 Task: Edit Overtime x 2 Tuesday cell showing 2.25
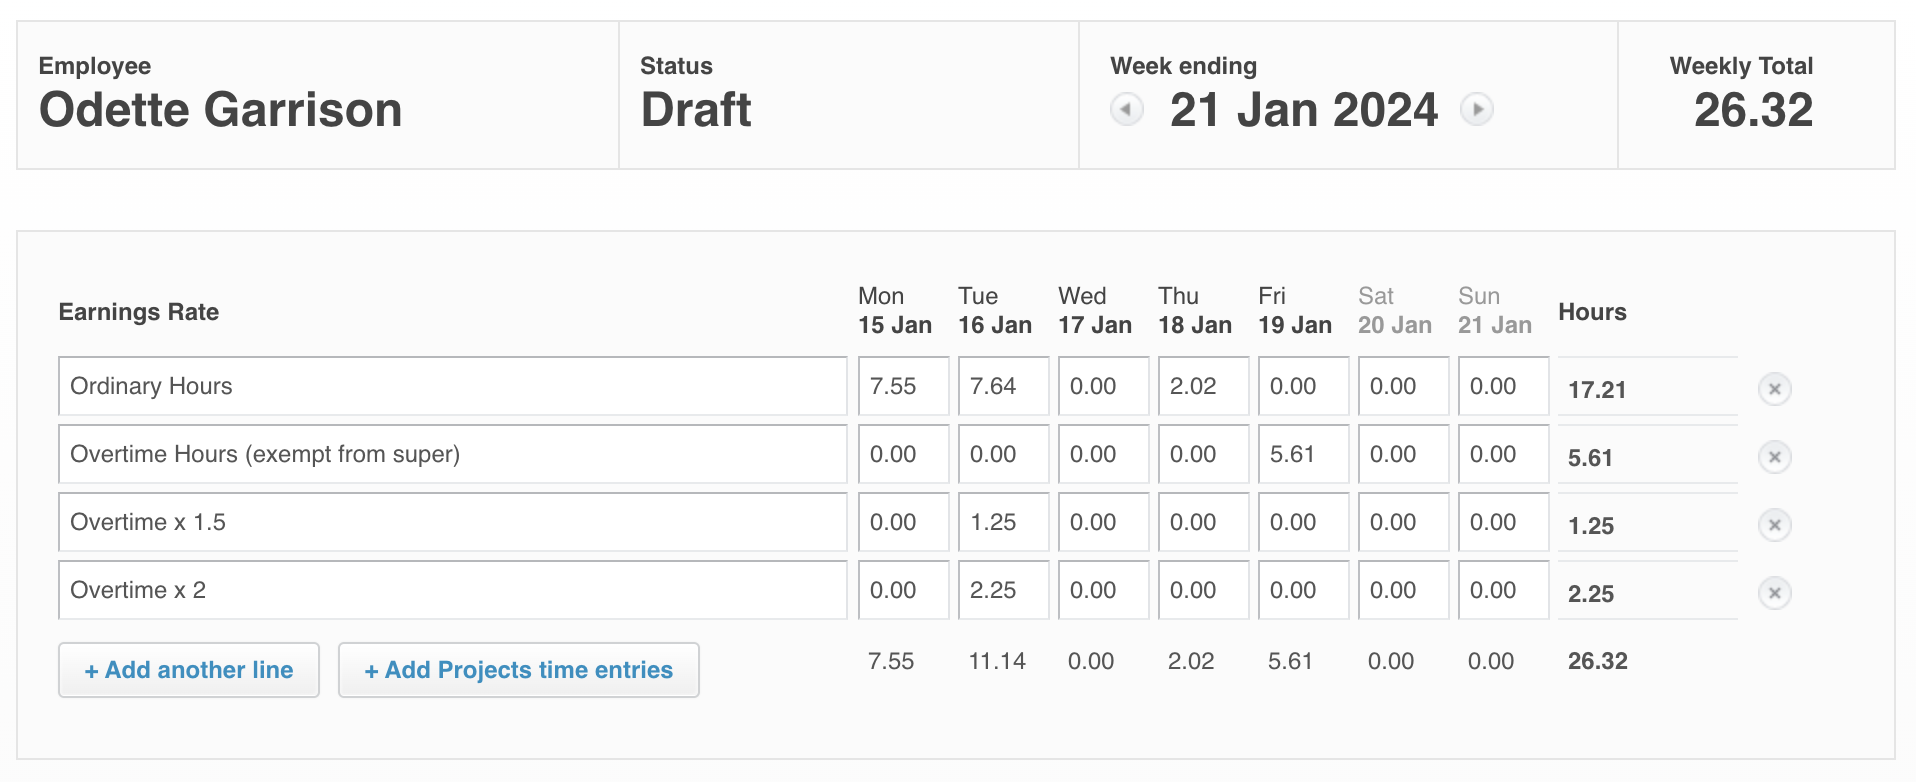pyautogui.click(x=1003, y=590)
